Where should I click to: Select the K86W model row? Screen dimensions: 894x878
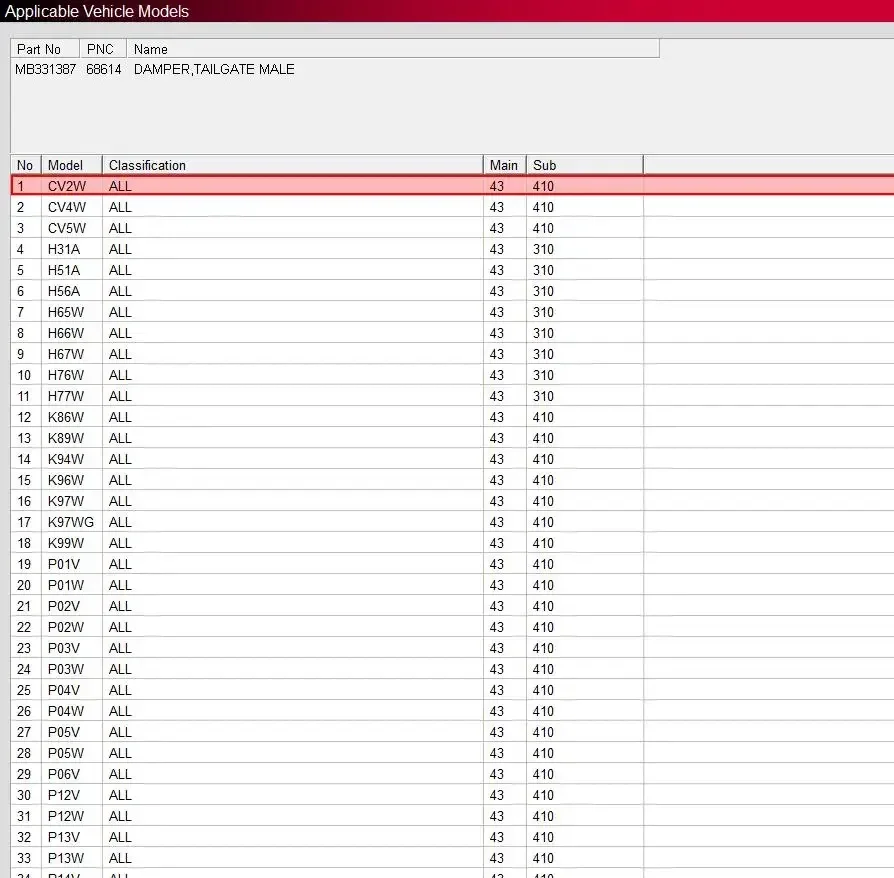click(x=453, y=417)
